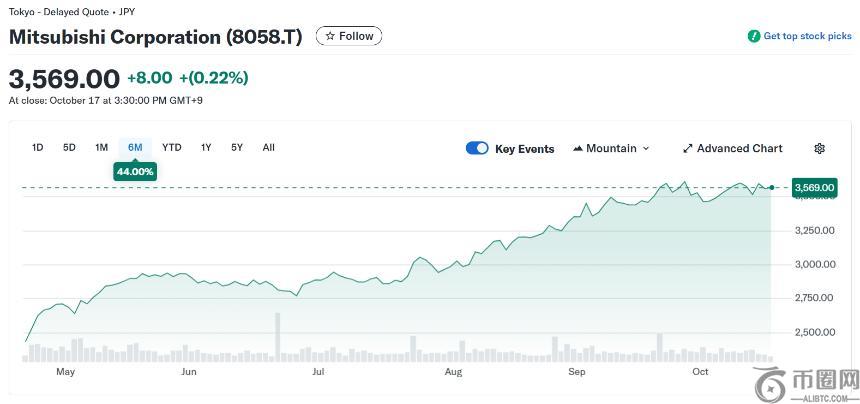Click the star icon in Follow button
860x404 pixels.
coord(330,36)
